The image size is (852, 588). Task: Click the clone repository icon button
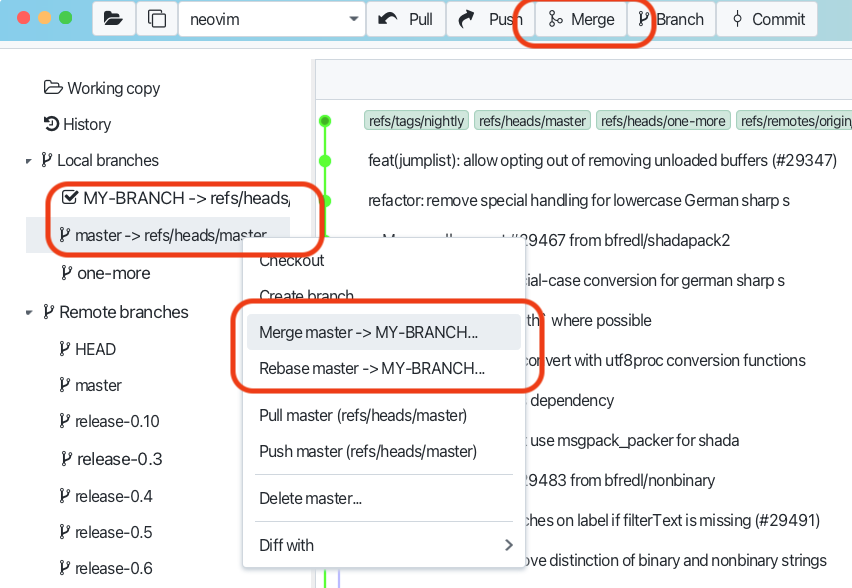(156, 20)
